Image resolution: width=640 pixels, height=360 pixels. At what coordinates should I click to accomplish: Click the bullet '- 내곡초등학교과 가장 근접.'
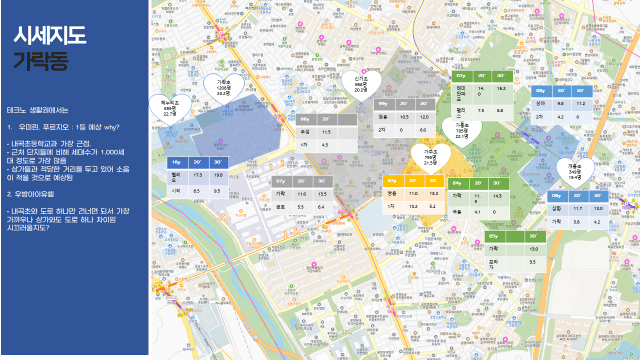click(49, 144)
